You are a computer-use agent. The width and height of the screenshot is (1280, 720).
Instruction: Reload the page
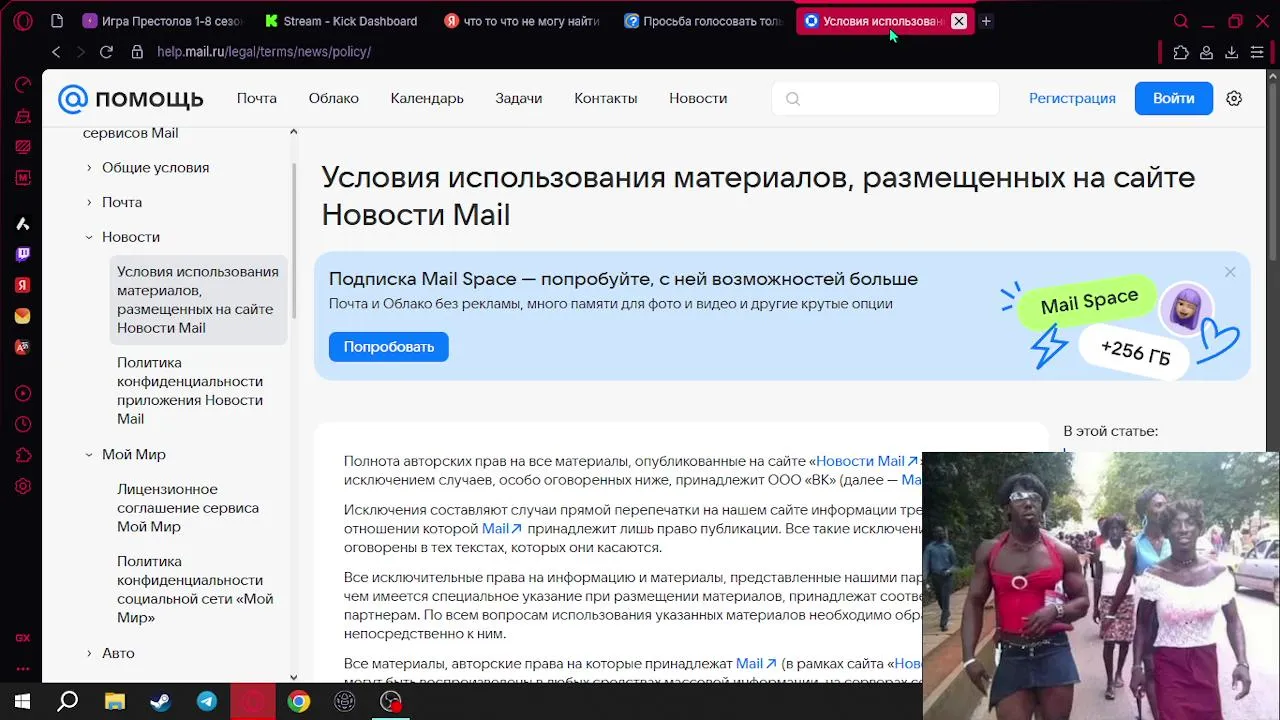(x=106, y=51)
